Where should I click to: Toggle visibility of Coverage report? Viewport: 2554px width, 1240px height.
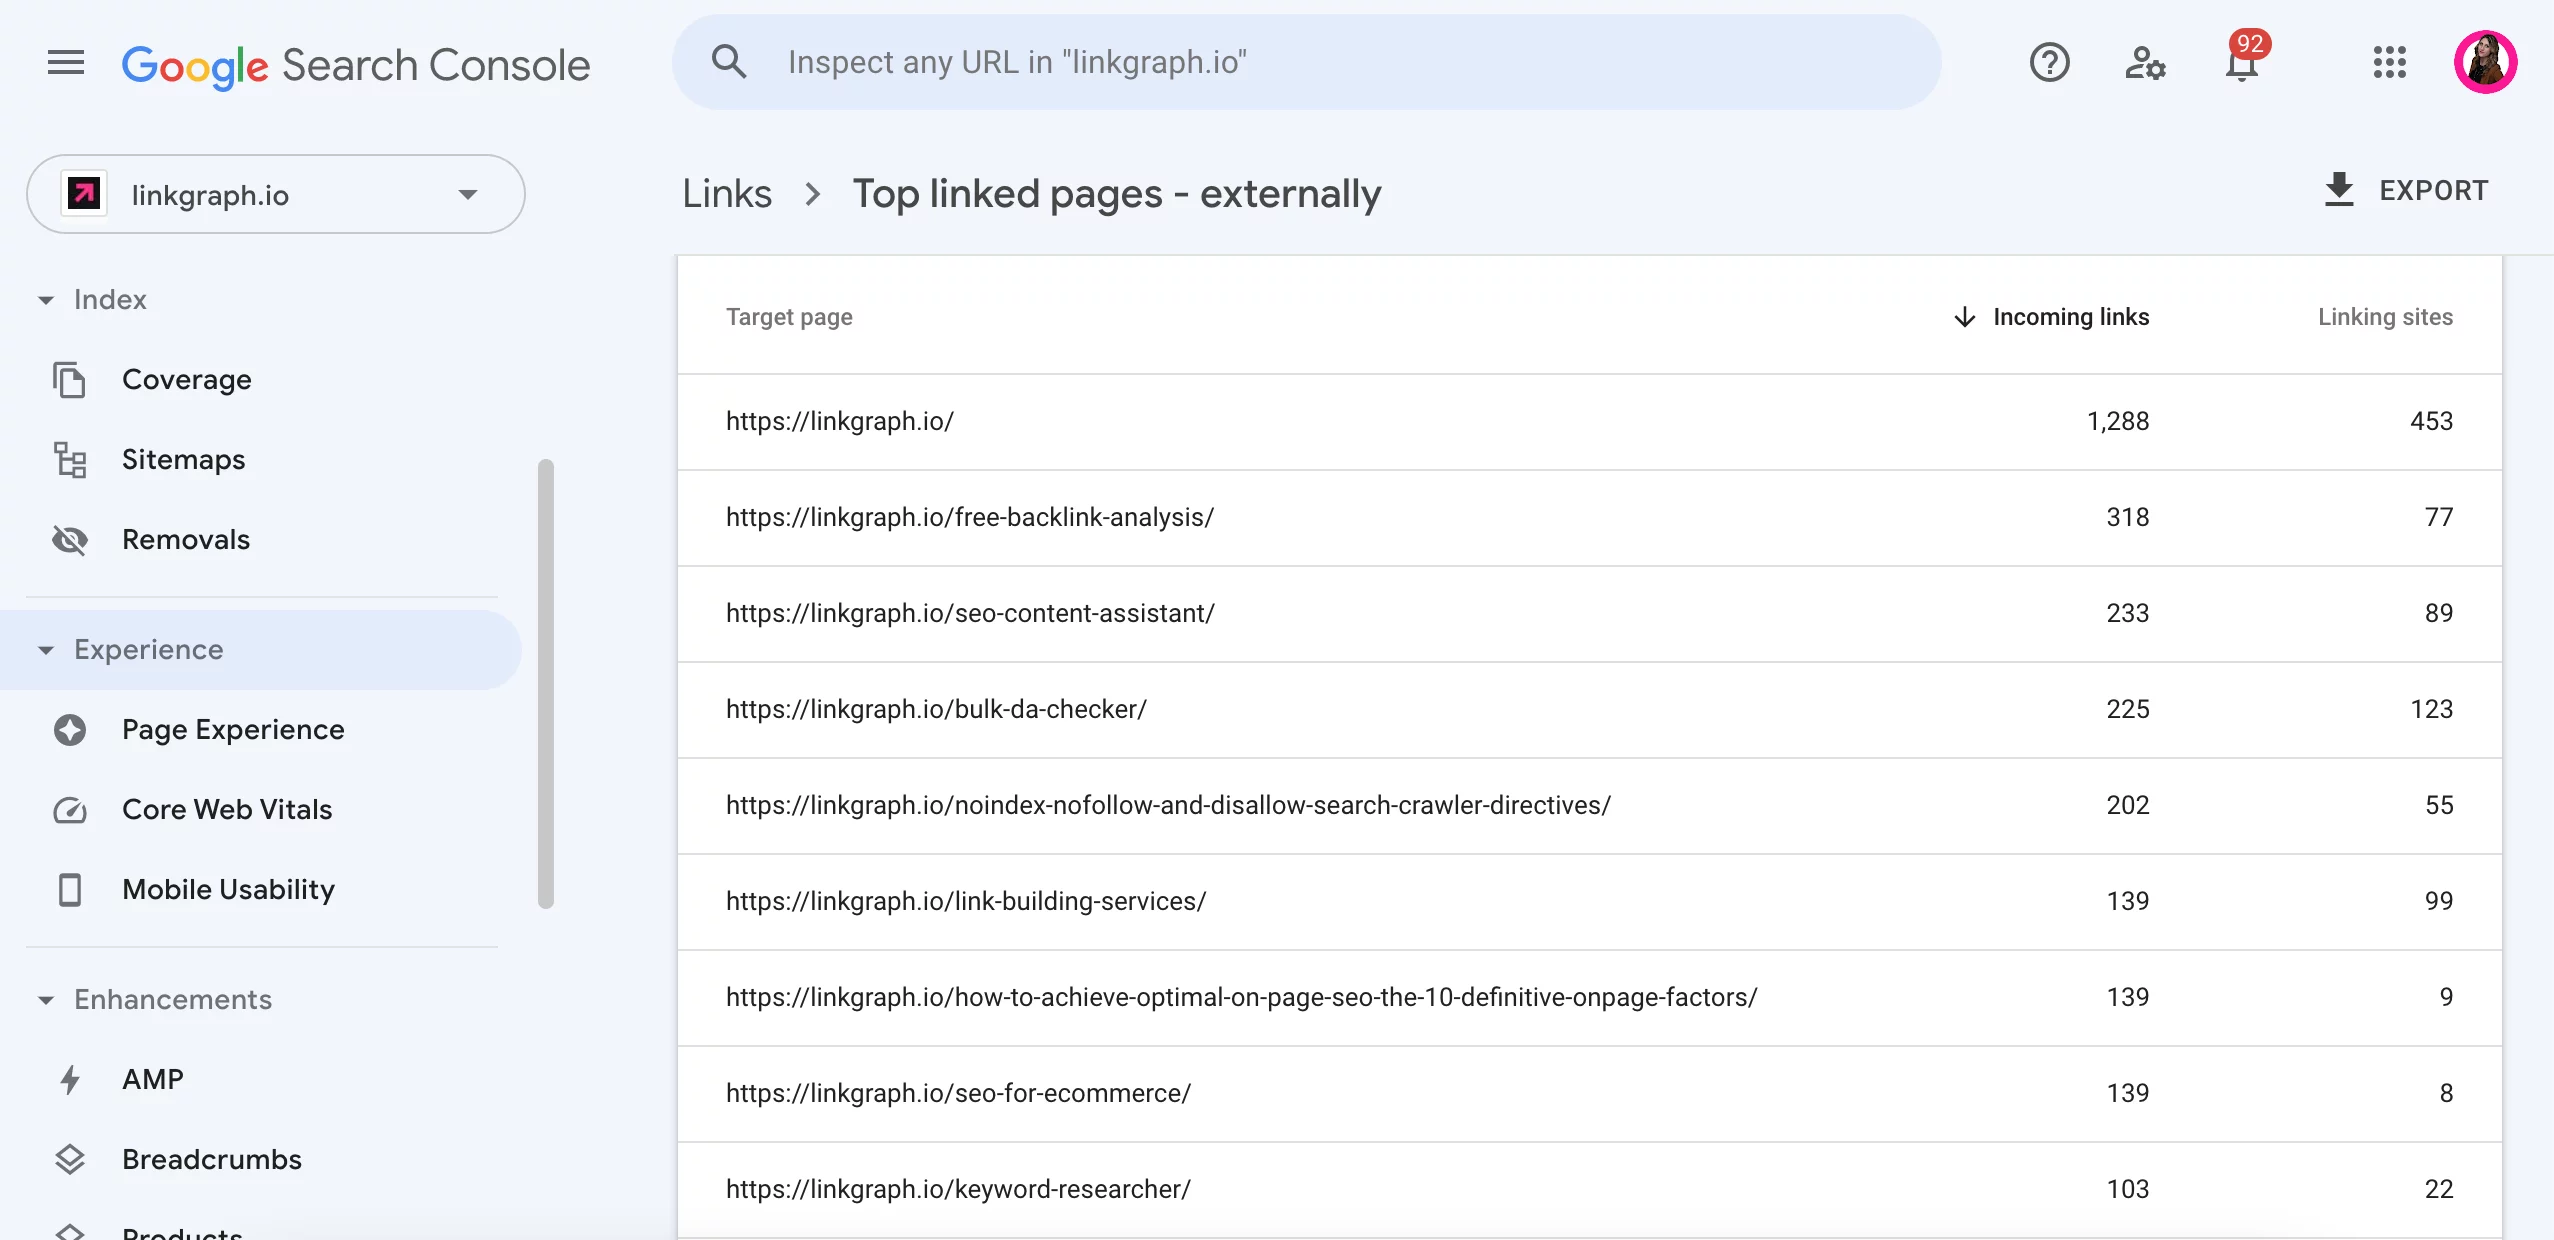point(187,376)
